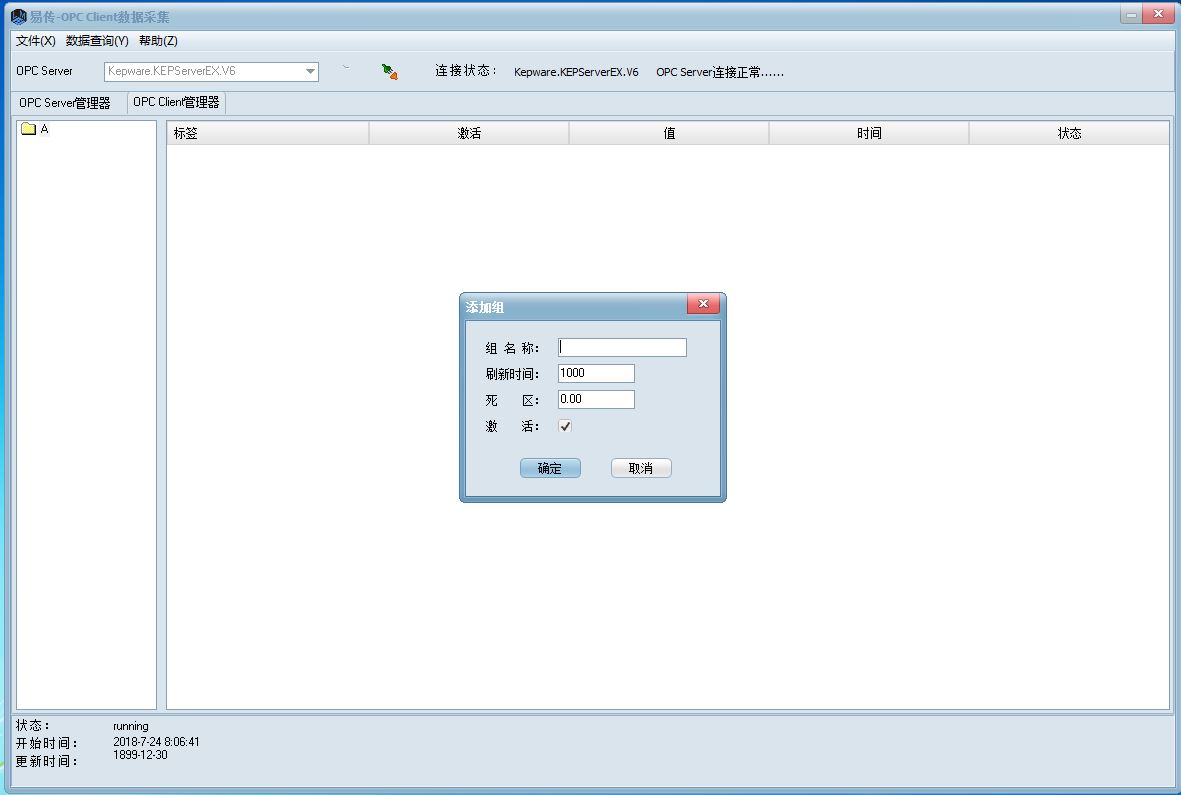
Task: Click the application logo in title bar
Action: [x=18, y=17]
